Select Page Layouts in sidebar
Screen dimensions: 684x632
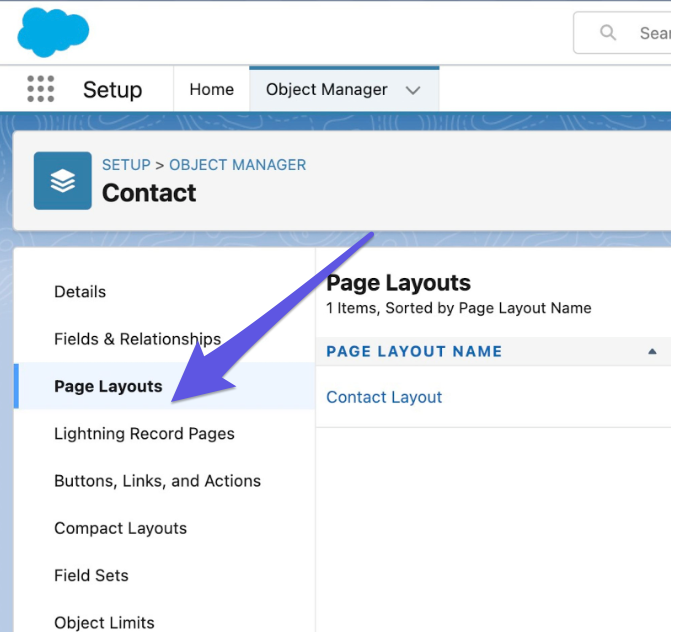(108, 386)
